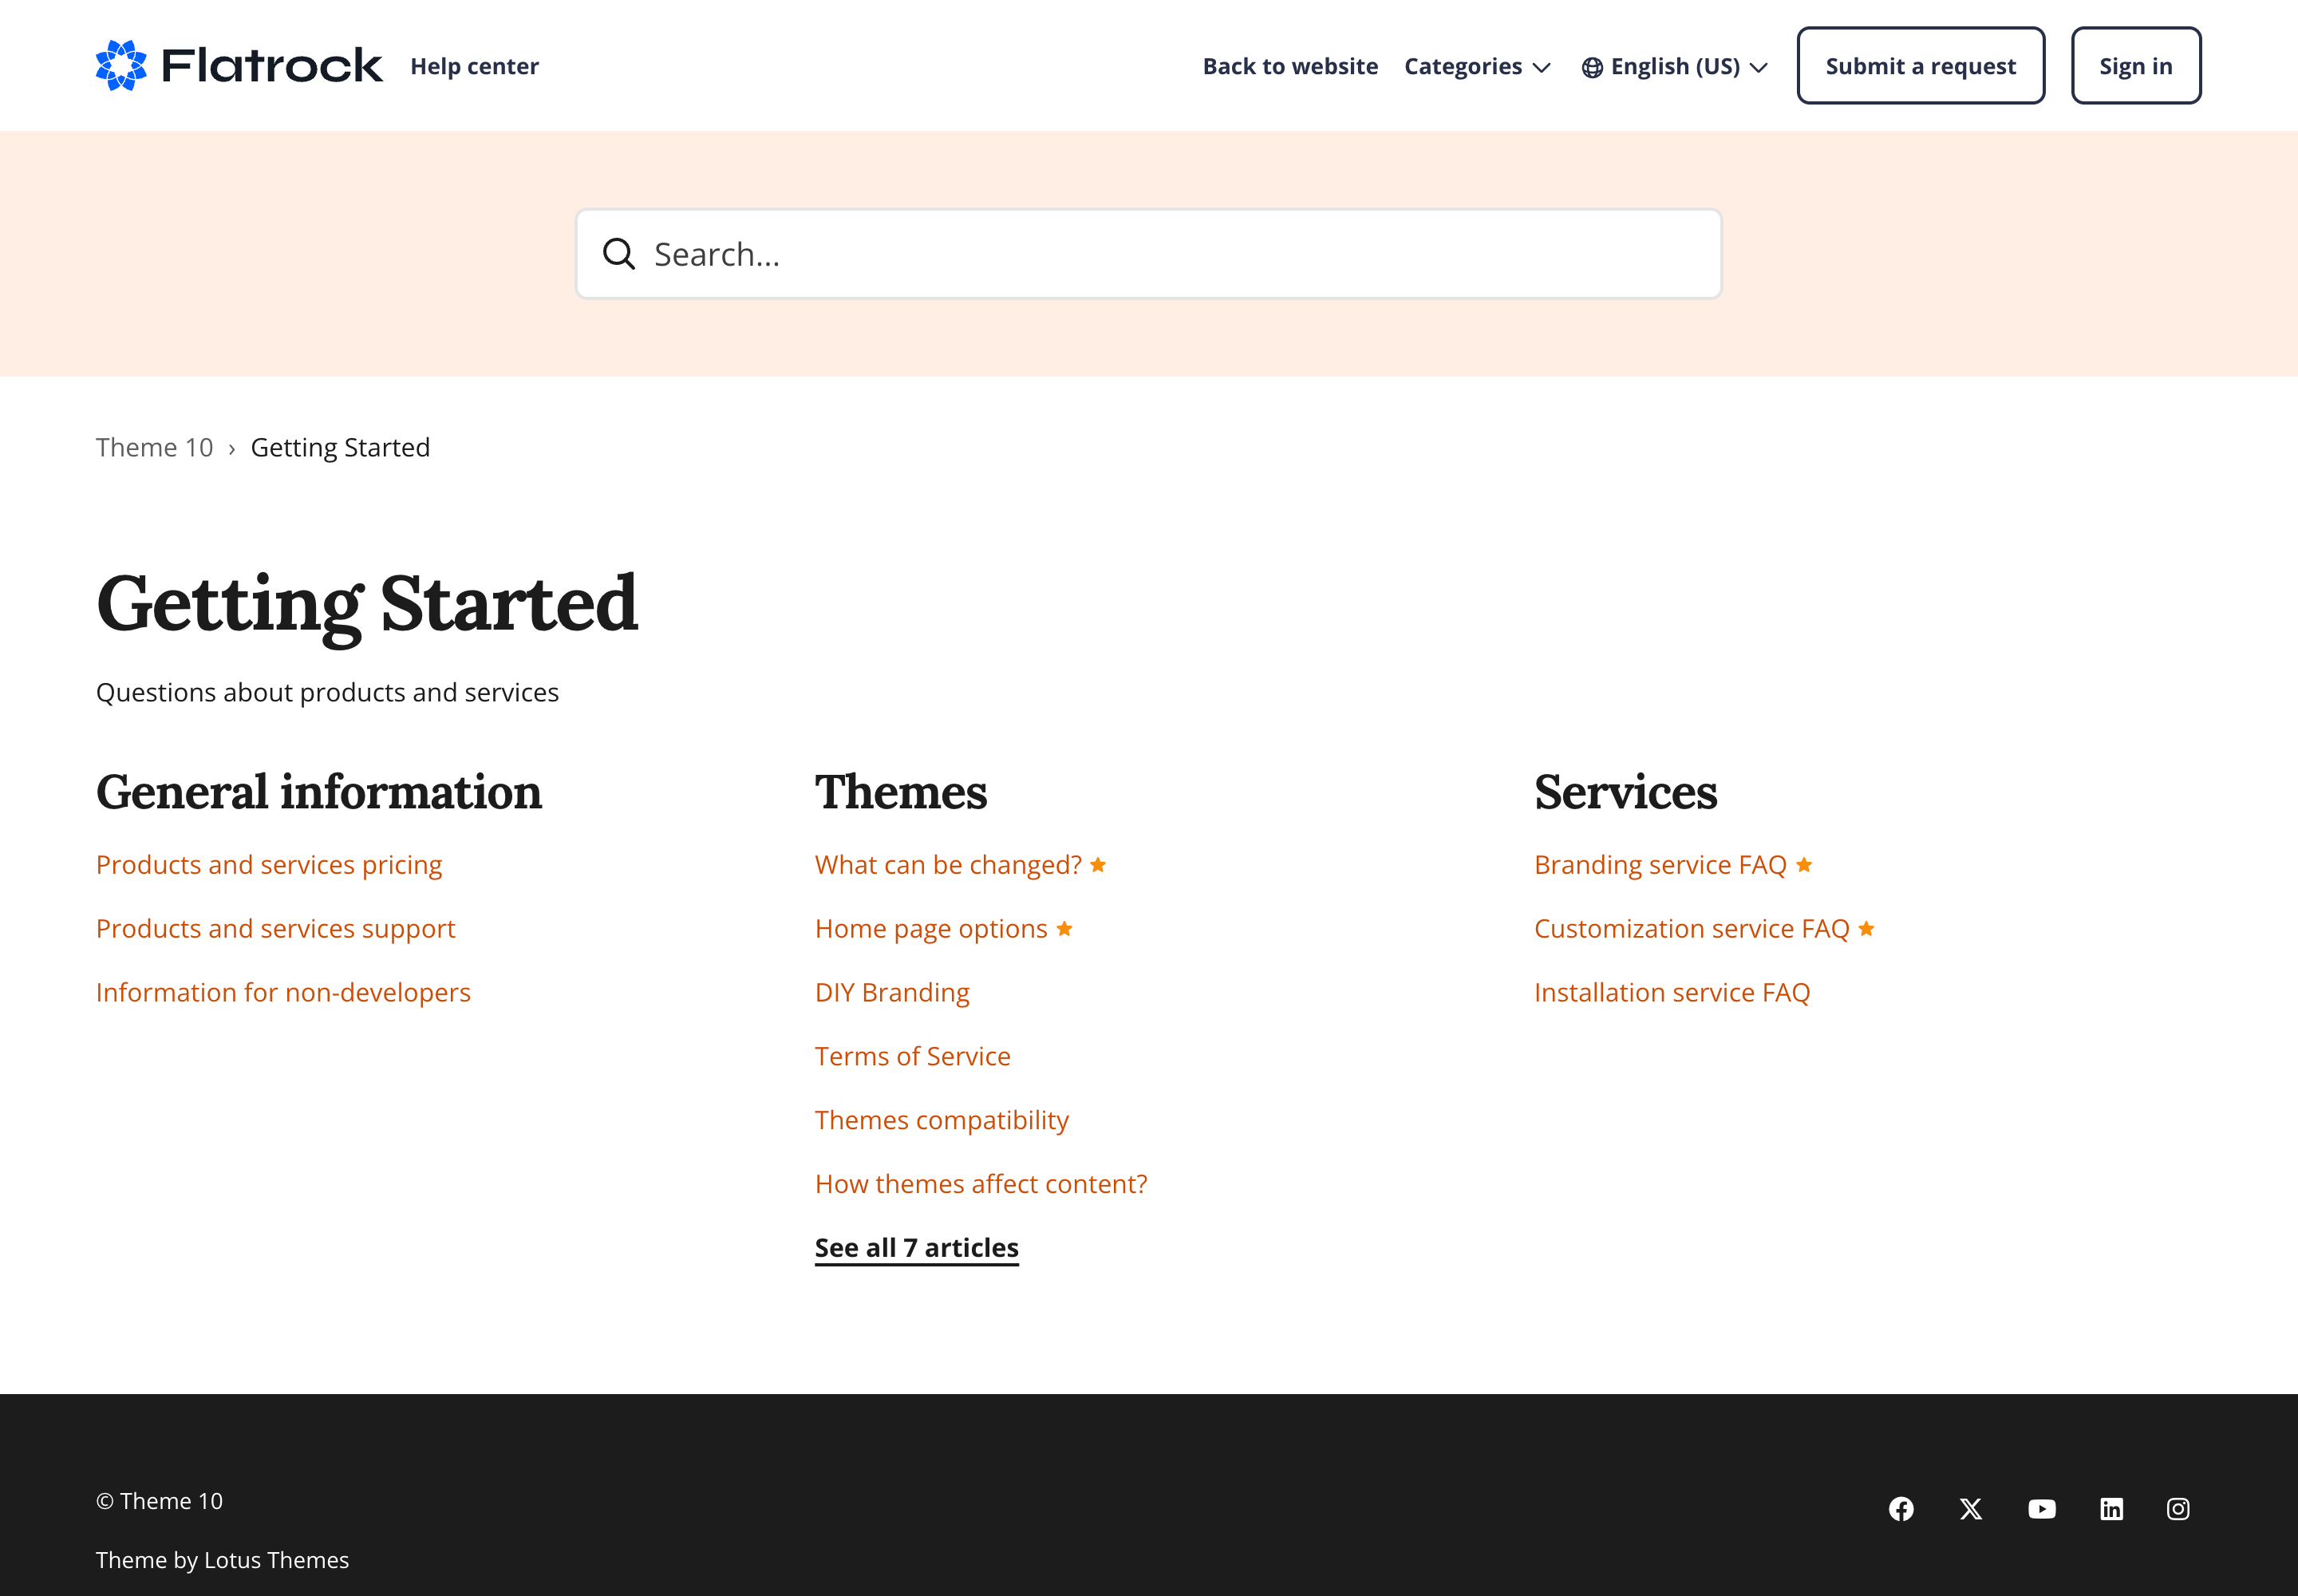Open the Instagram footer icon
Screen dimensions: 2298x1596
(2178, 1508)
